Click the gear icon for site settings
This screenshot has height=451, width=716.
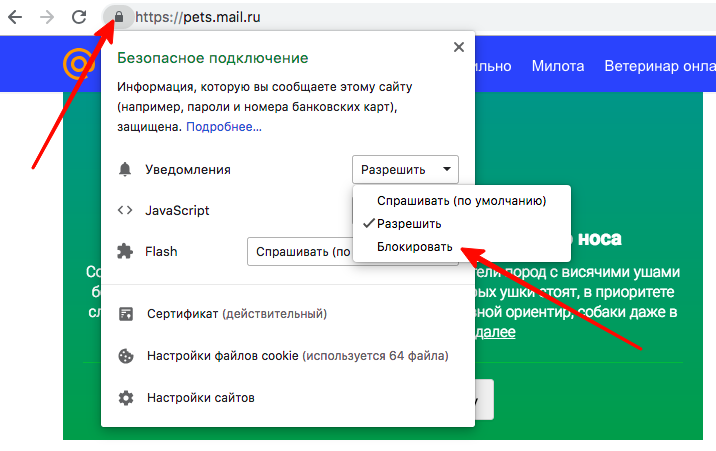pos(126,398)
